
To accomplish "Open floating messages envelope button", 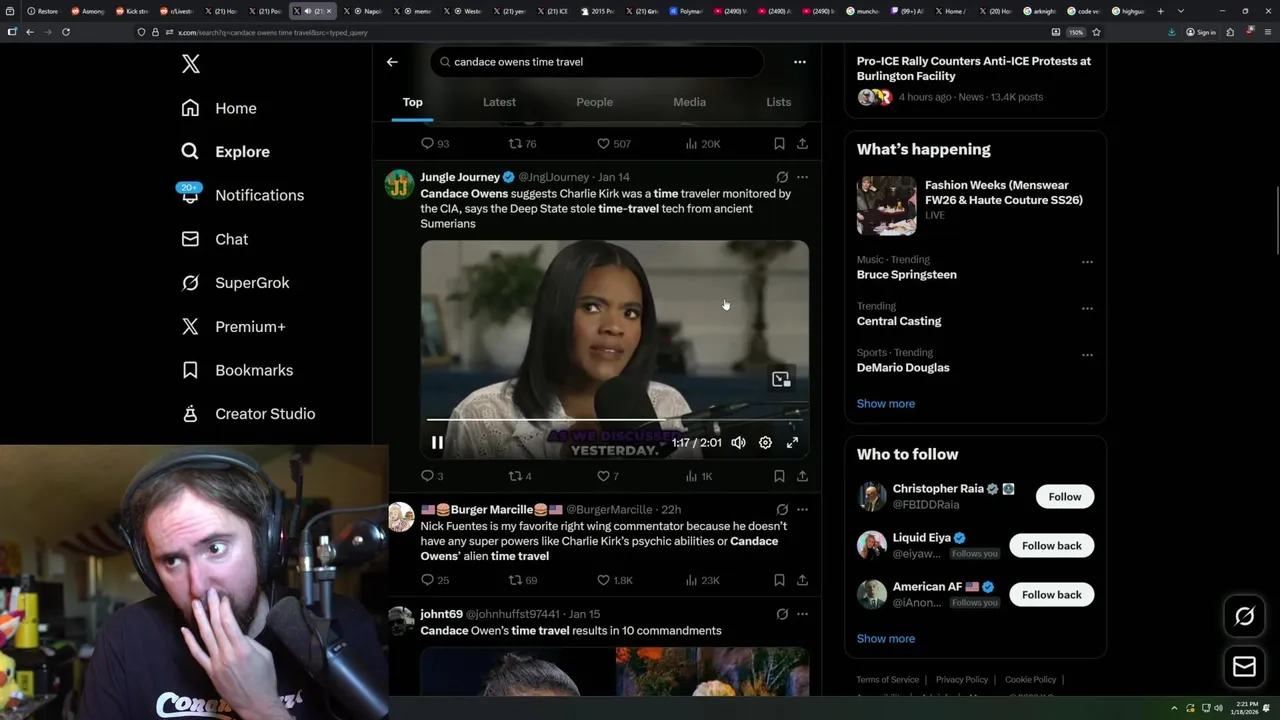I will 1245,667.
